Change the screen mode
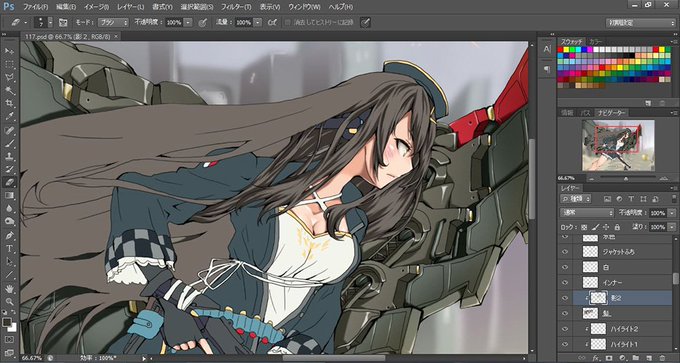This screenshot has width=680, height=363. point(9,353)
